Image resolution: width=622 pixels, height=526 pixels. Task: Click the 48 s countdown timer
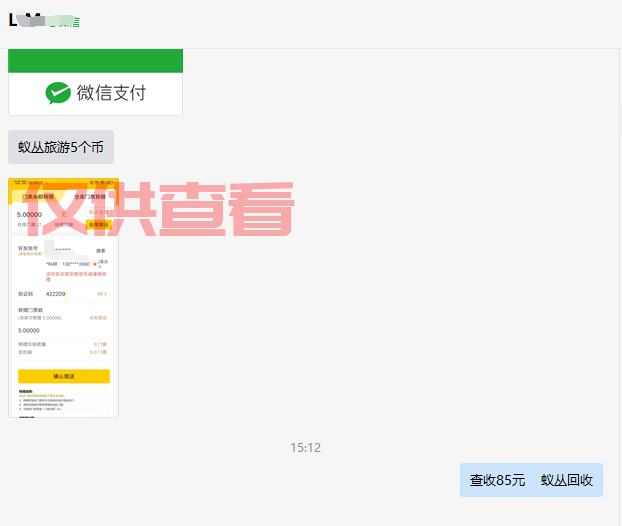(101, 294)
